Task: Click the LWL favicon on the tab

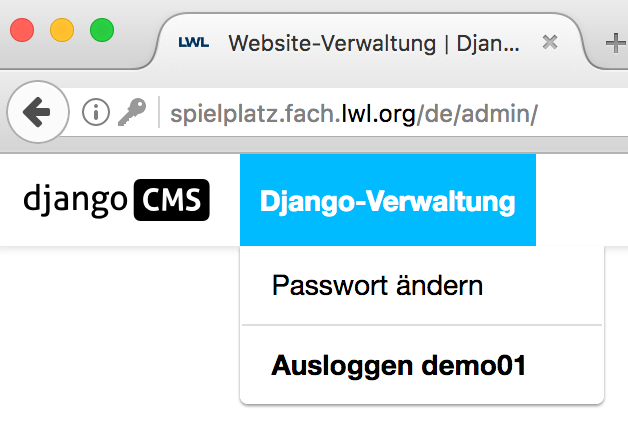Action: (x=191, y=43)
